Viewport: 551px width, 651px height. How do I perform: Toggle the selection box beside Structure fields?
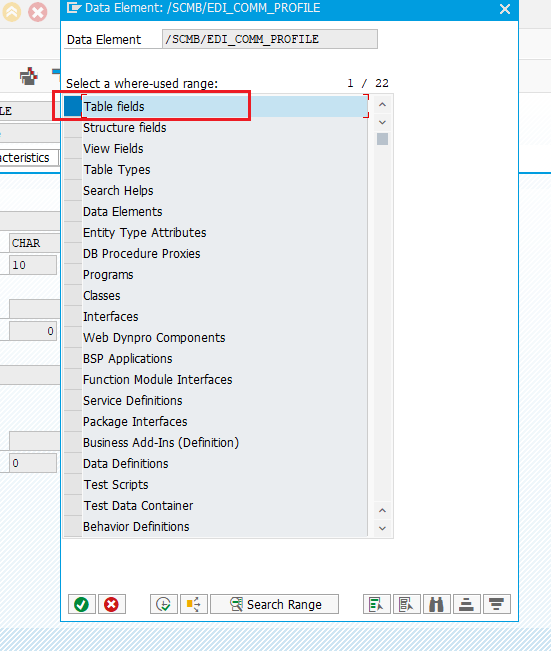[x=73, y=127]
